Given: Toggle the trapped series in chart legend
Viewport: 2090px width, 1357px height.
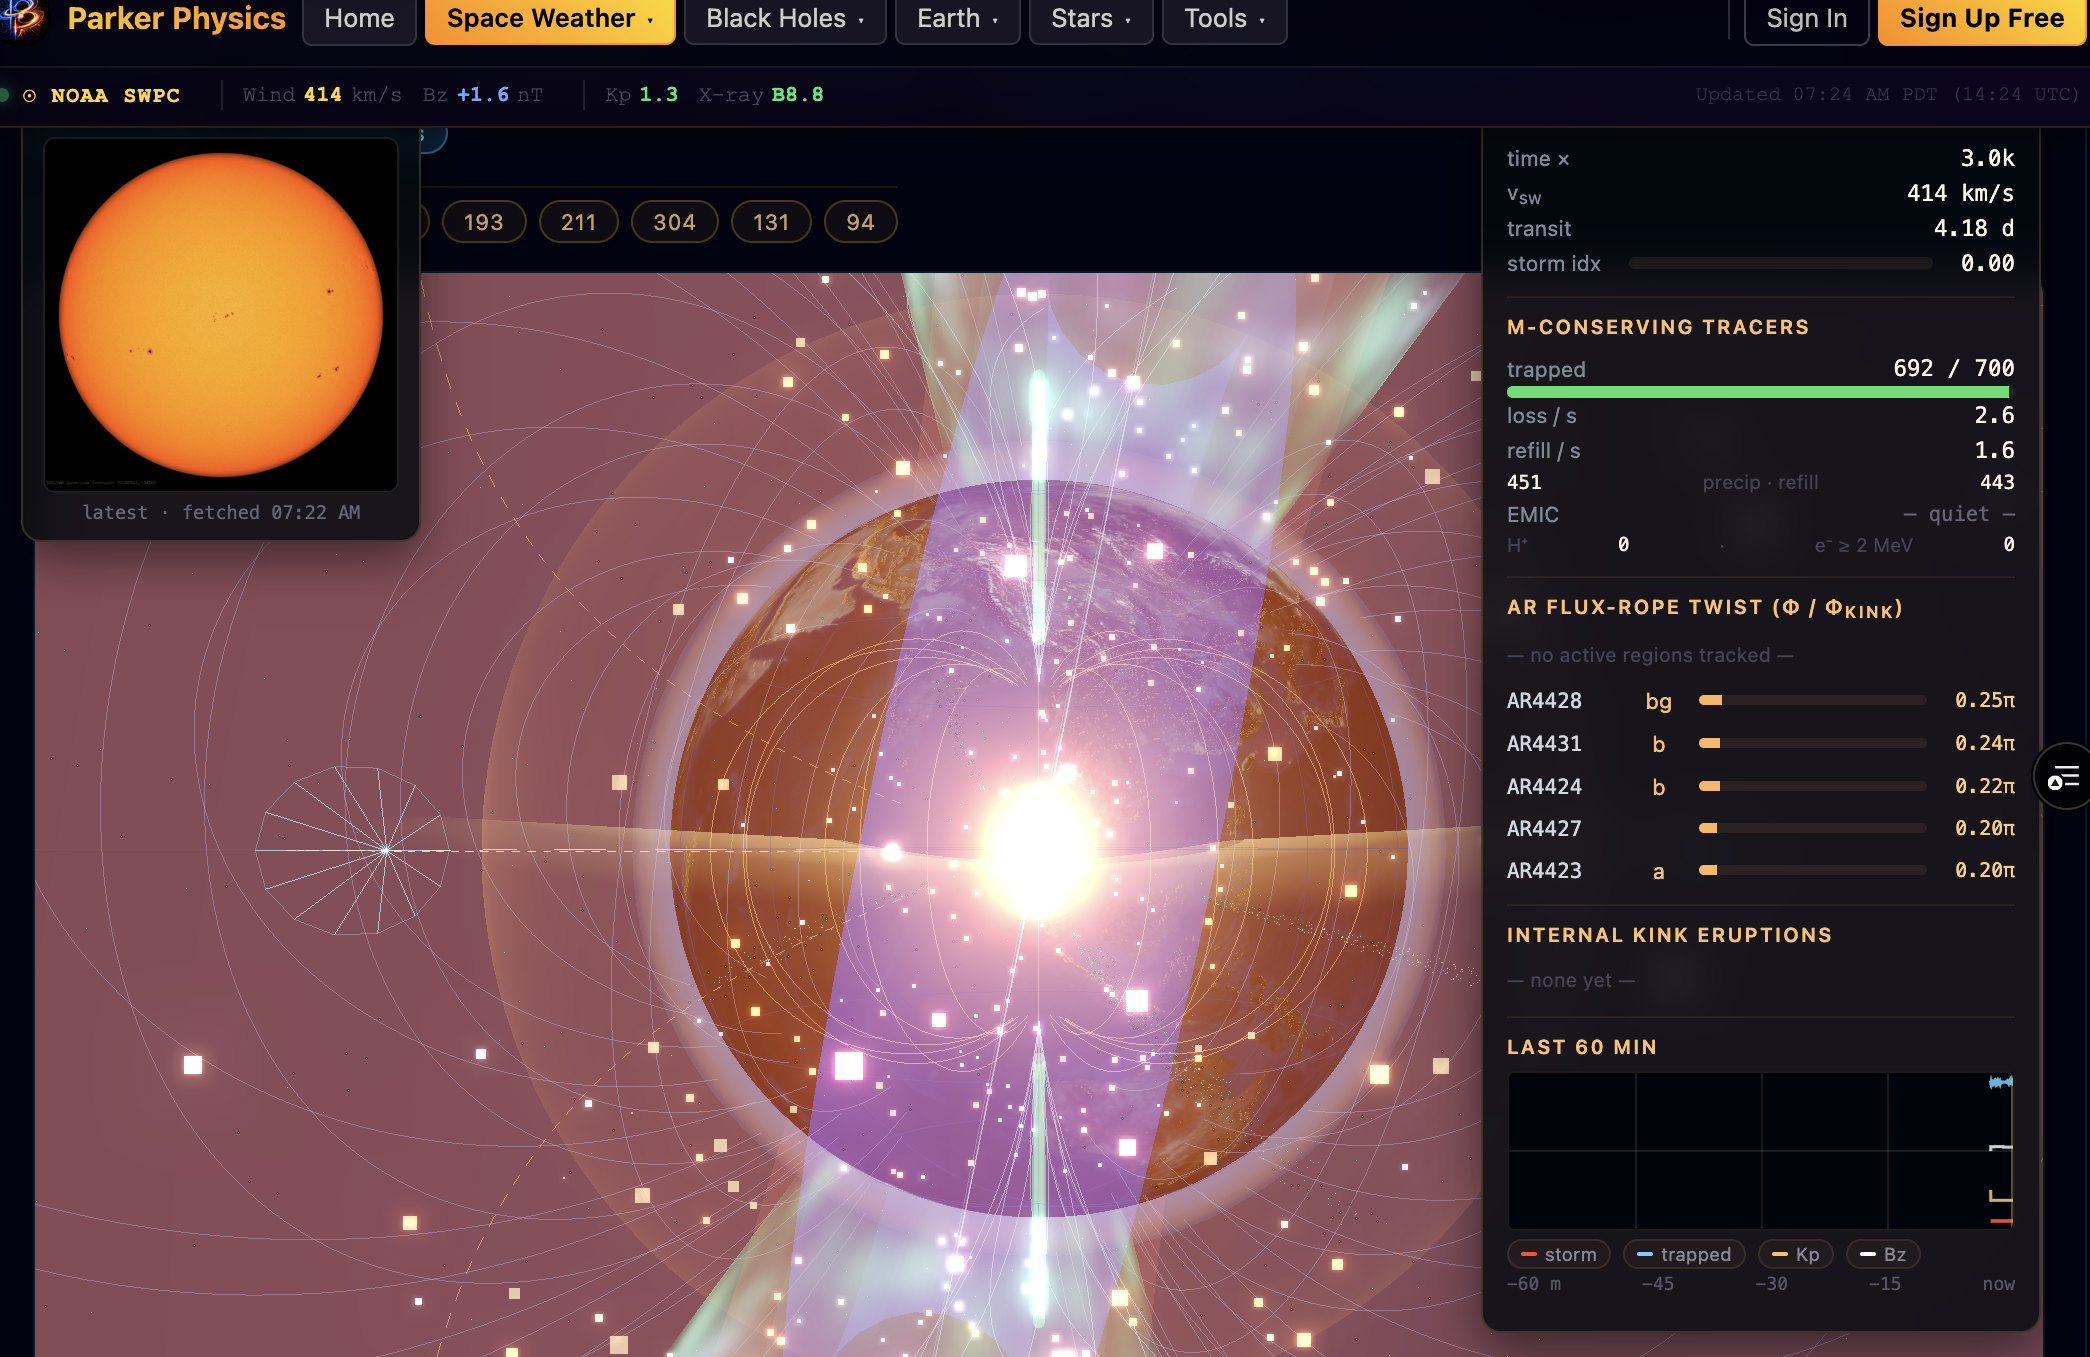Looking at the screenshot, I should [x=1684, y=1254].
